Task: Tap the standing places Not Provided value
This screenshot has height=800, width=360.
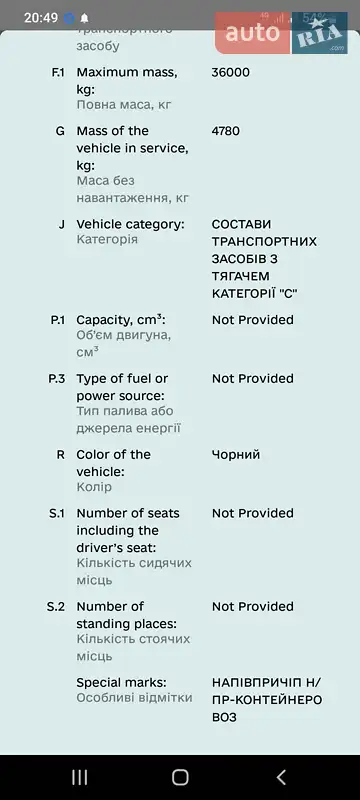Action: pyautogui.click(x=253, y=607)
